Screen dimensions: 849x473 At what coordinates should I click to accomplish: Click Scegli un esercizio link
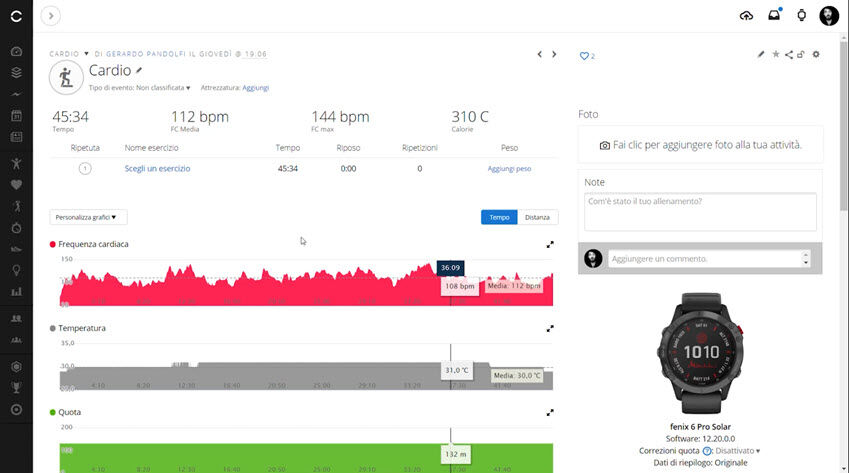point(157,169)
